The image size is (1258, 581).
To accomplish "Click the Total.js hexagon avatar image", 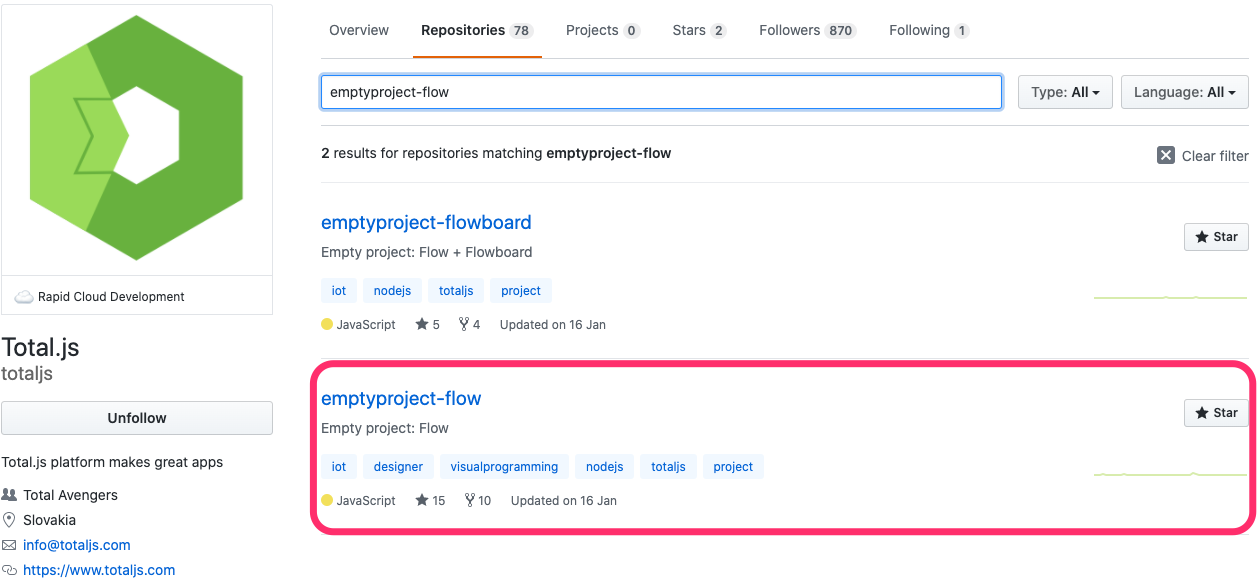I will click(137, 138).
